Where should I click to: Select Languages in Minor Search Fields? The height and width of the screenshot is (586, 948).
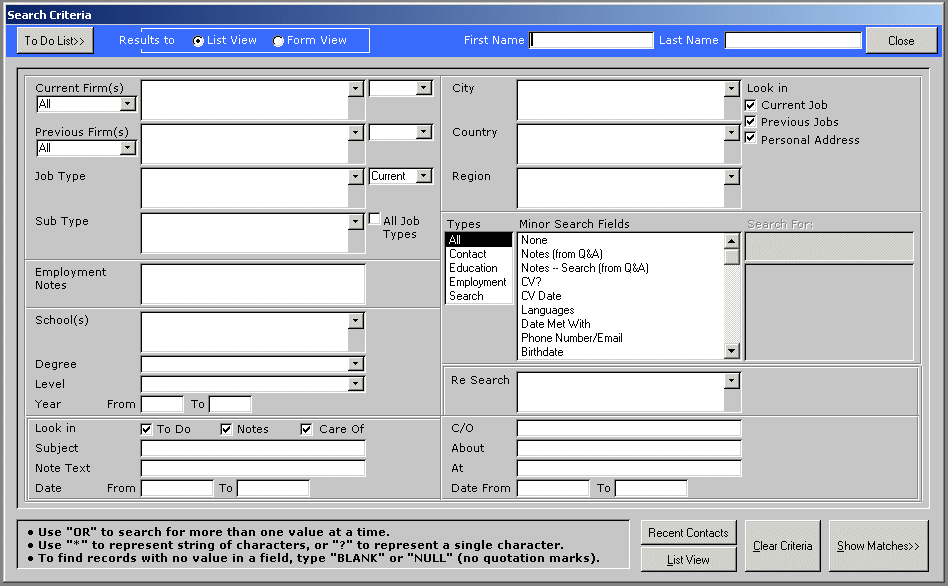click(622, 310)
